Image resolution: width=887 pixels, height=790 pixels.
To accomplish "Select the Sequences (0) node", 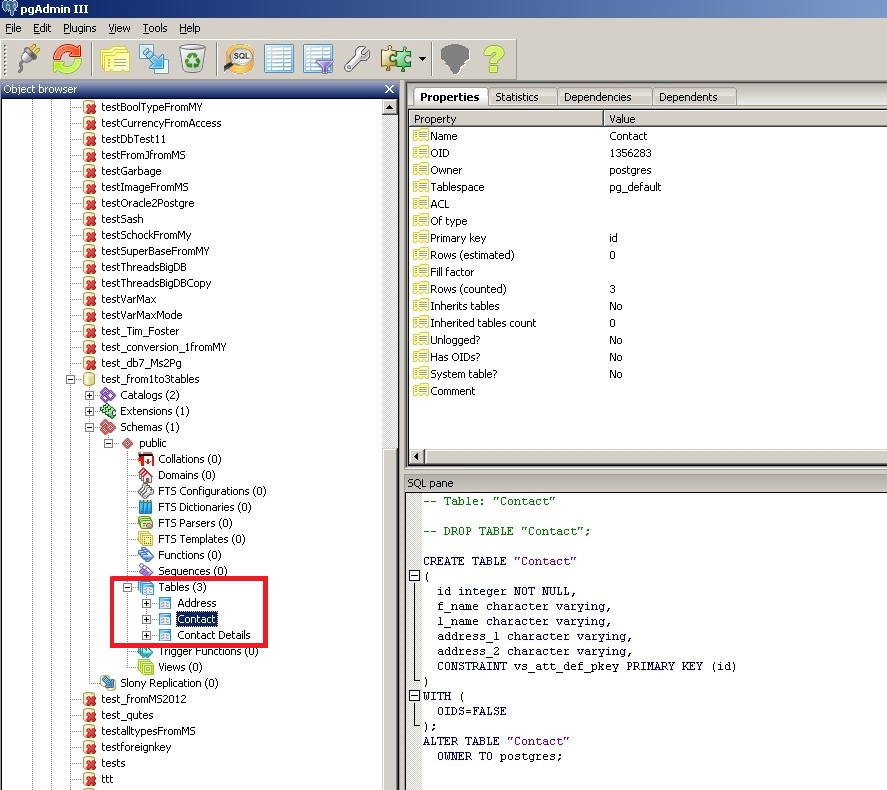I will (192, 571).
